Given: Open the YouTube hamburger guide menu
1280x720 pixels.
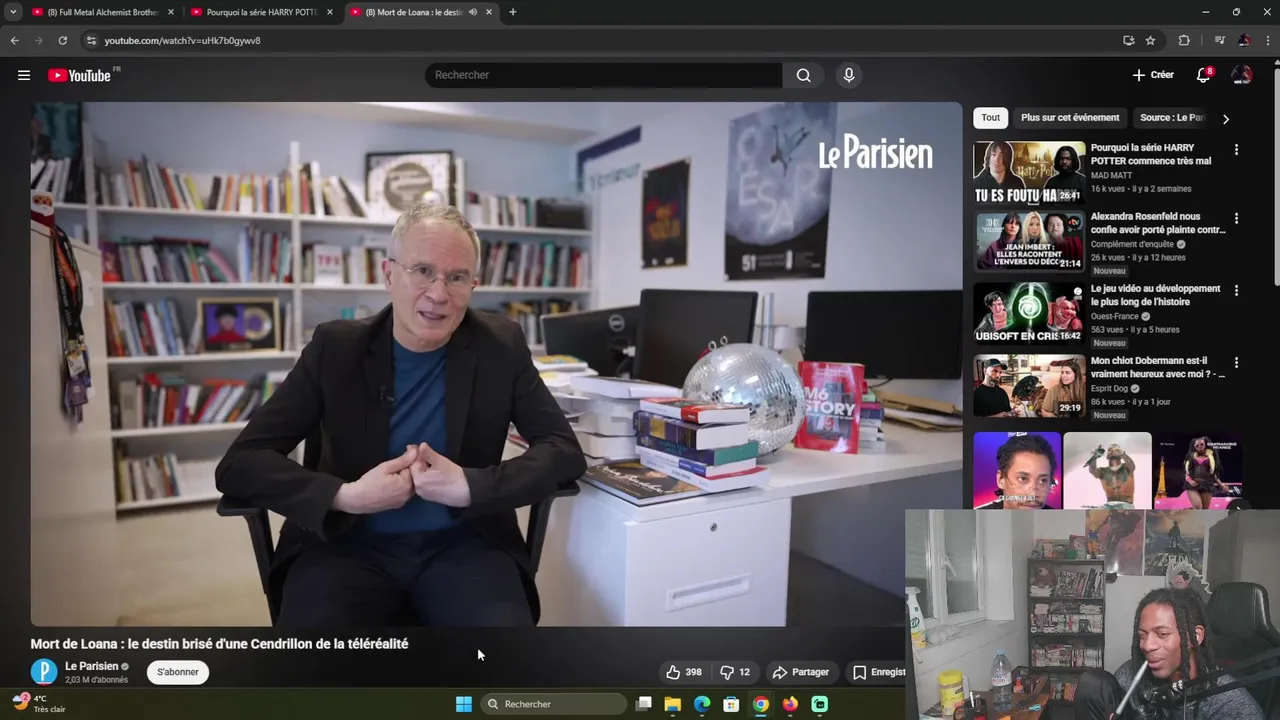Looking at the screenshot, I should click(24, 75).
